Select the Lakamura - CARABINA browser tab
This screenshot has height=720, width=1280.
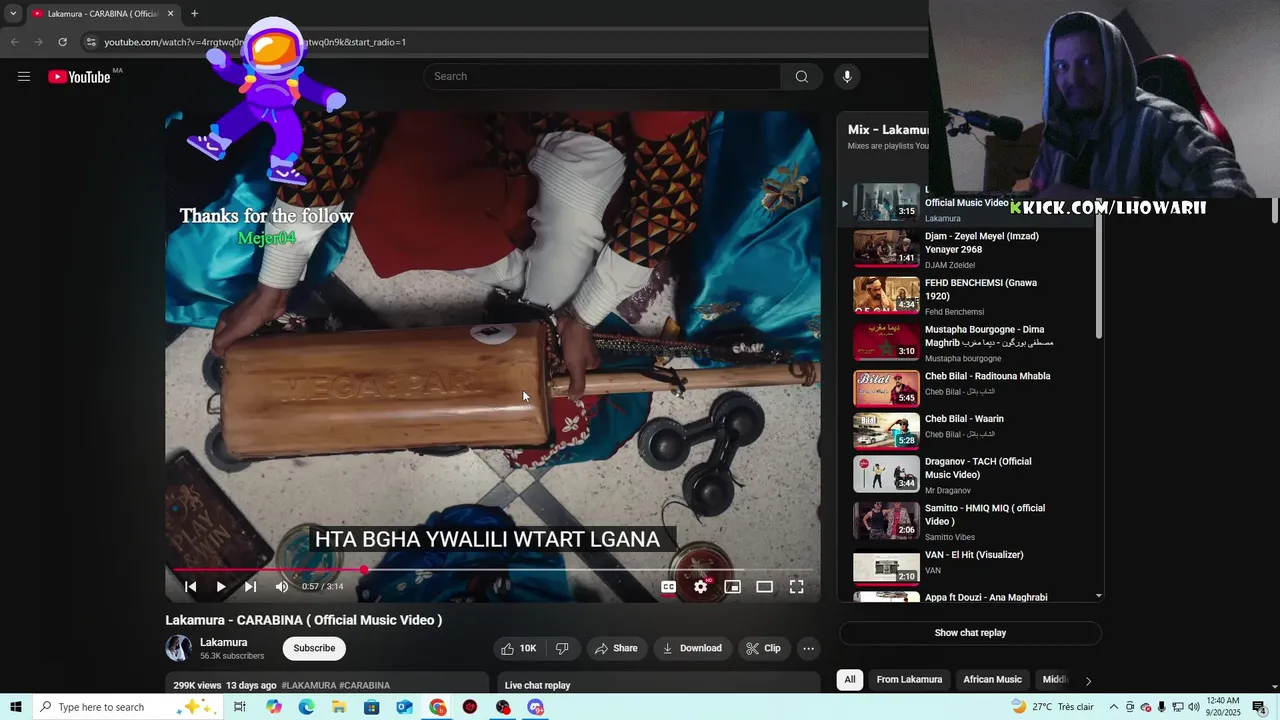[101, 13]
